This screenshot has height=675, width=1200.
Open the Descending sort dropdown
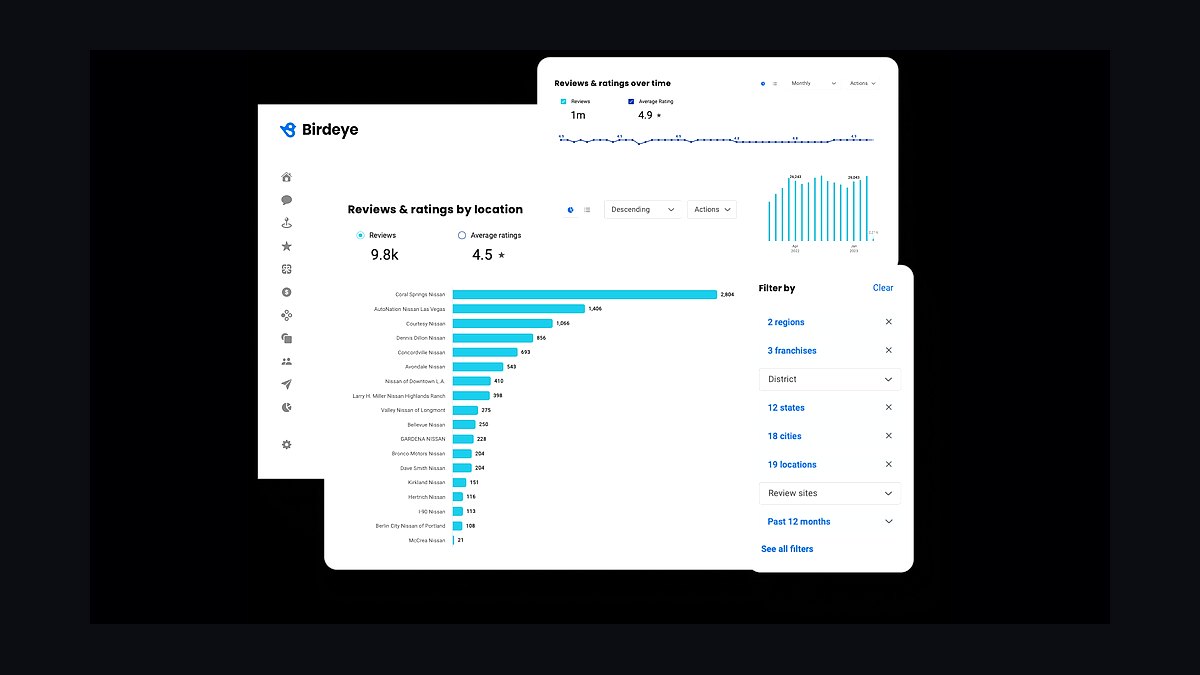642,210
